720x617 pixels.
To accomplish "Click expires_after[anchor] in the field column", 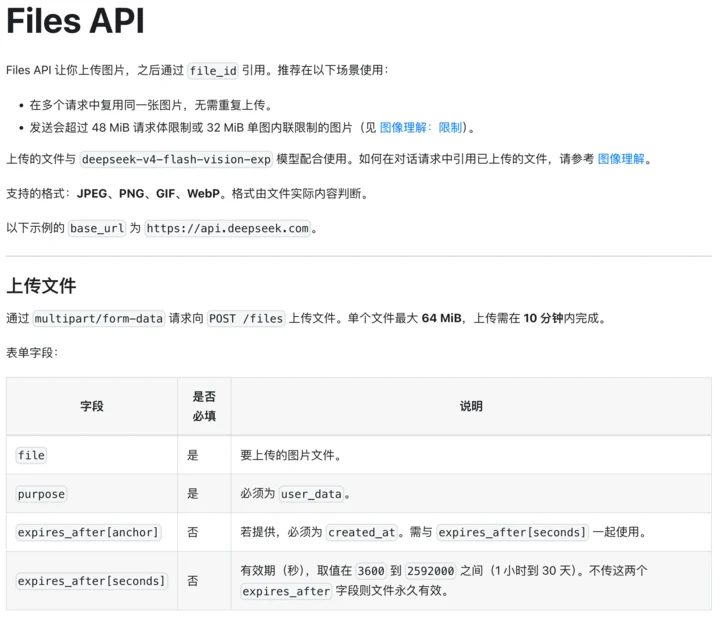I will click(88, 533).
